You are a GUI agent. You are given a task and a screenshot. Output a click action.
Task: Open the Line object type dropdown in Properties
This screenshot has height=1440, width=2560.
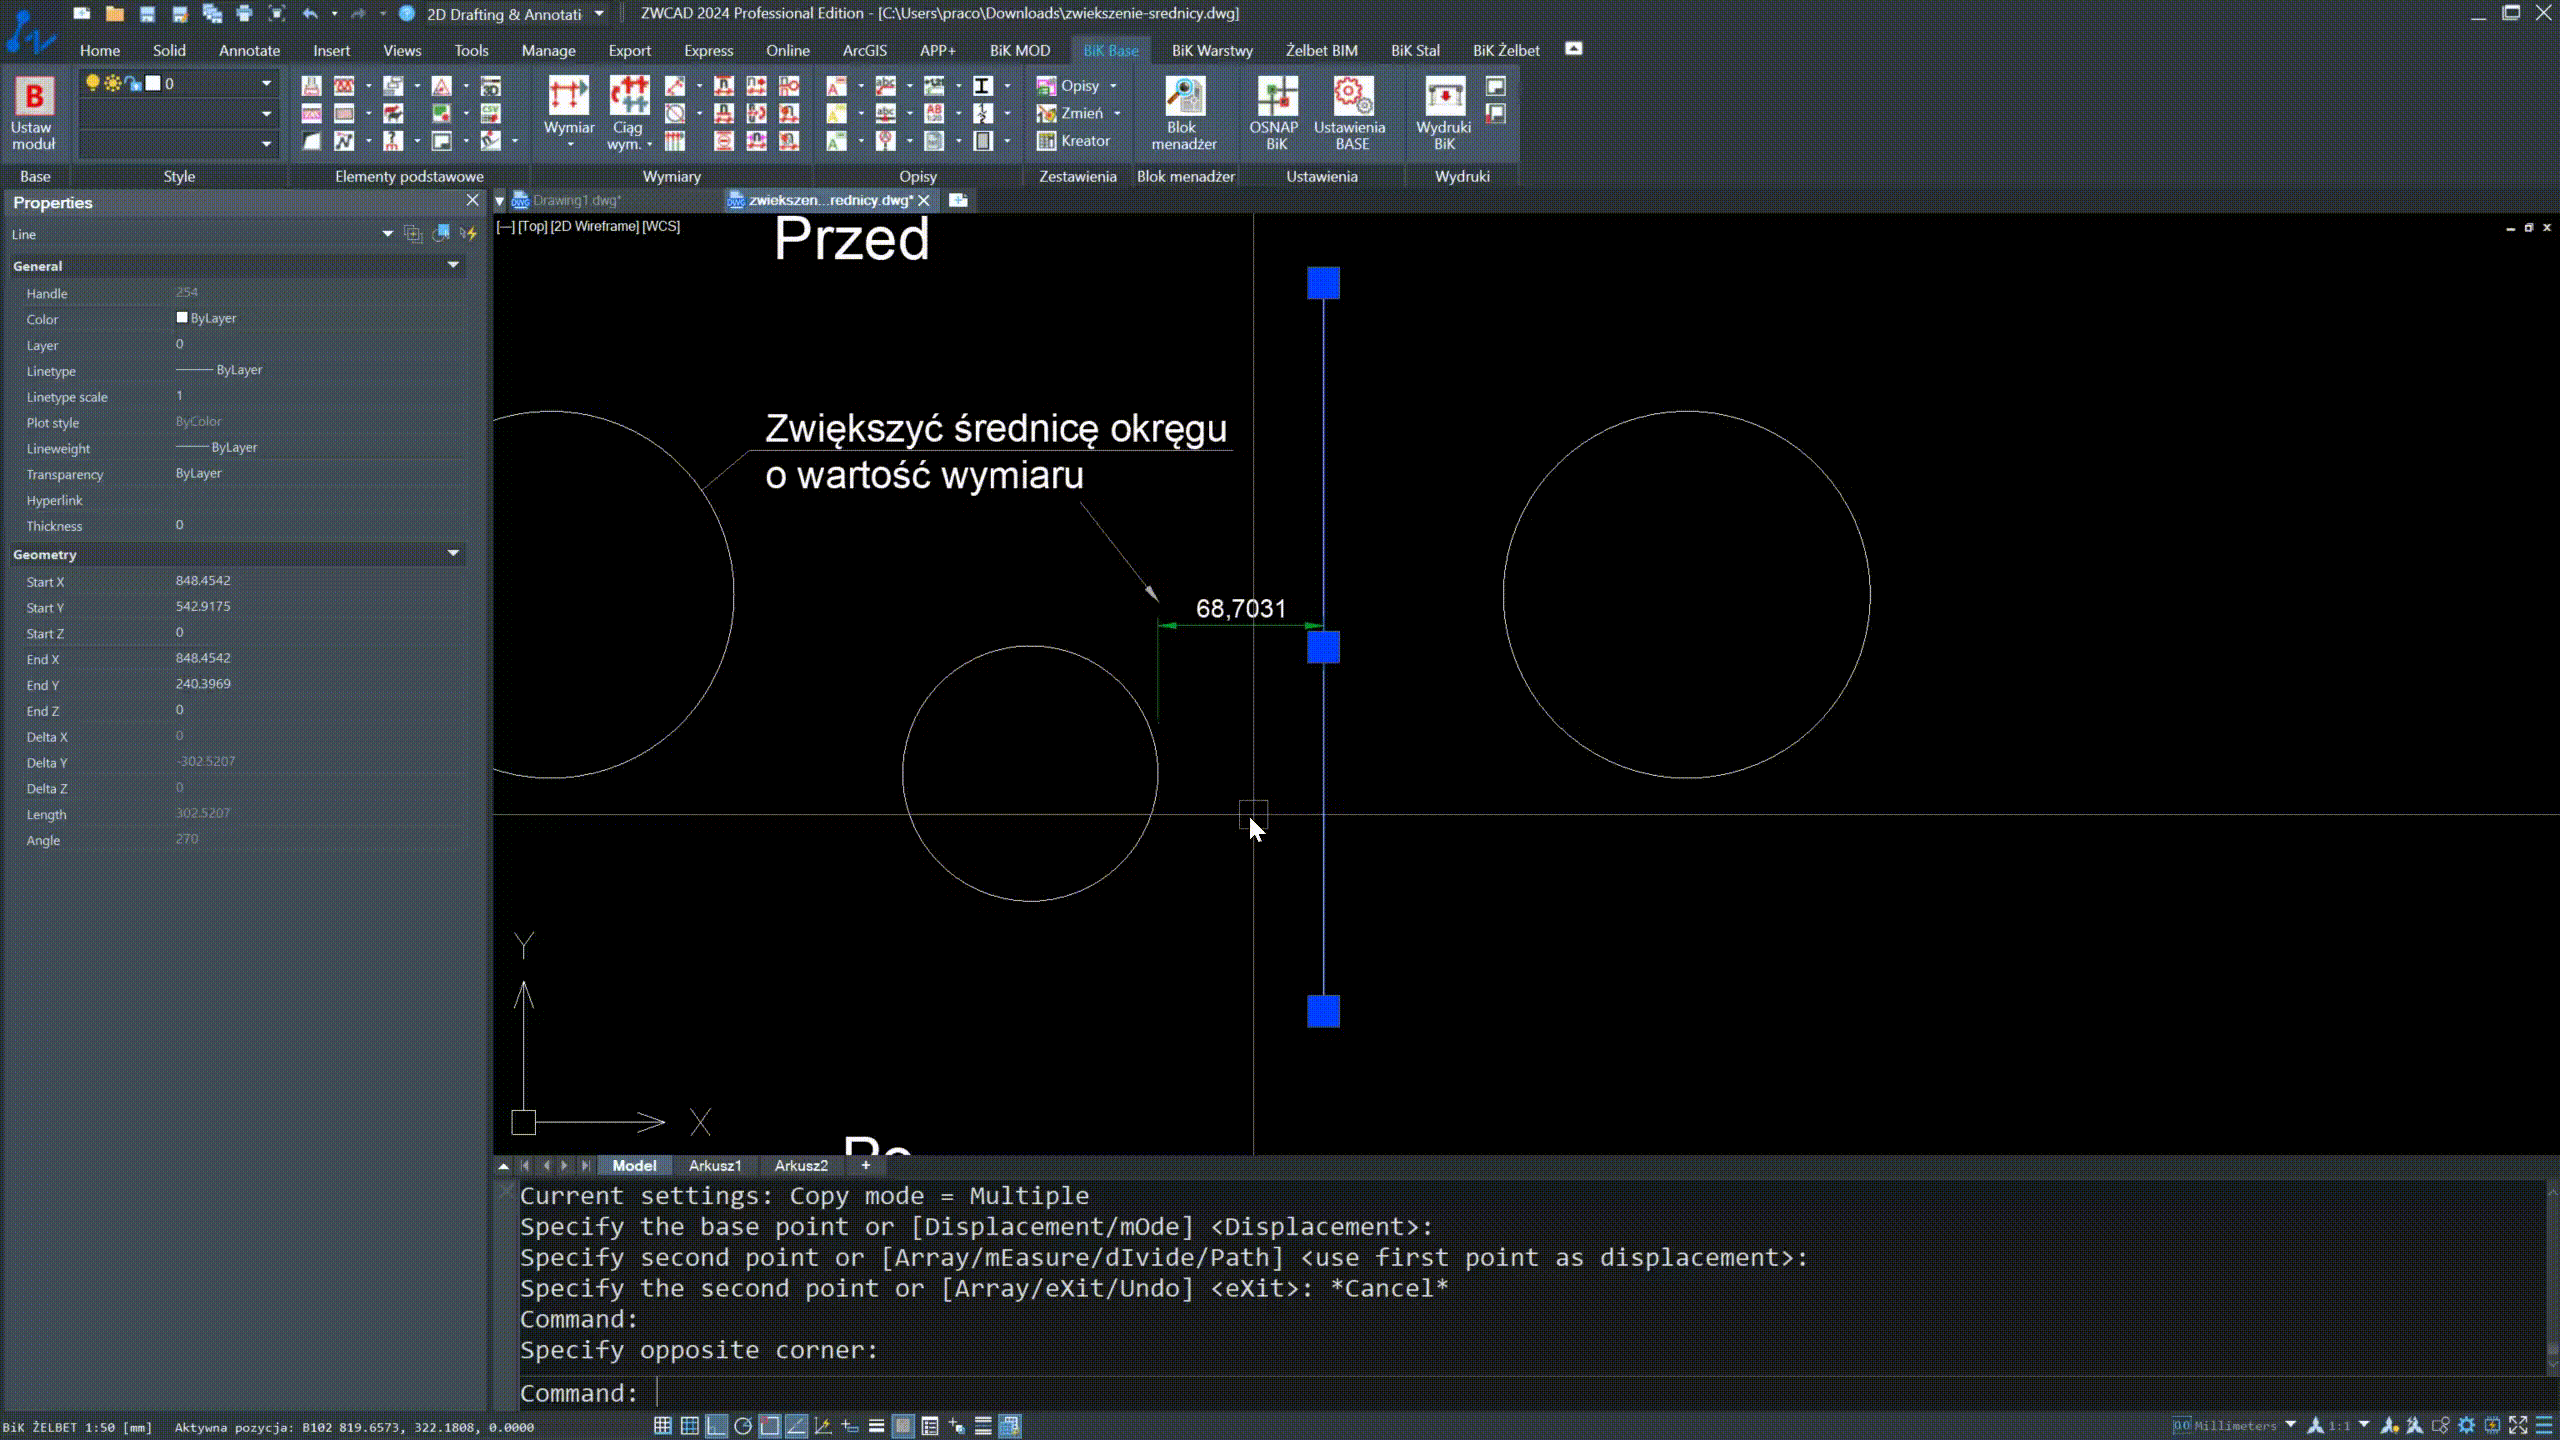click(387, 234)
